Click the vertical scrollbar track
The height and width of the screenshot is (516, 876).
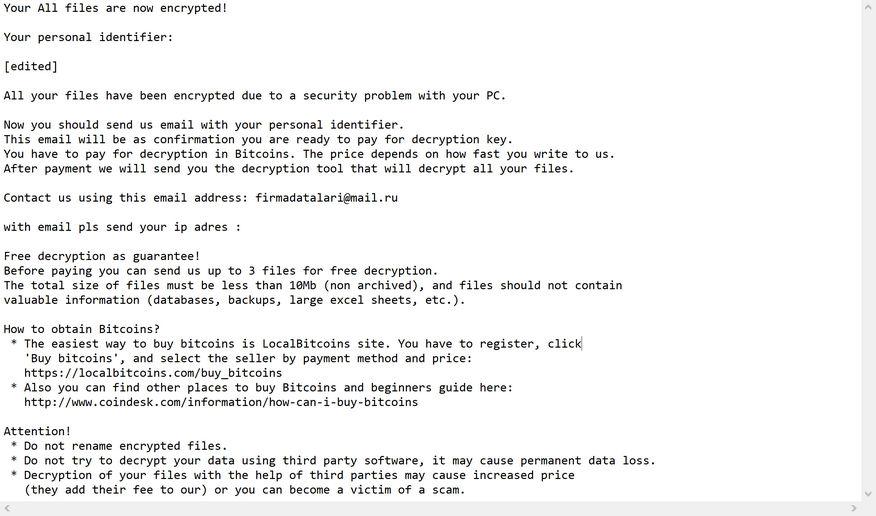868,250
